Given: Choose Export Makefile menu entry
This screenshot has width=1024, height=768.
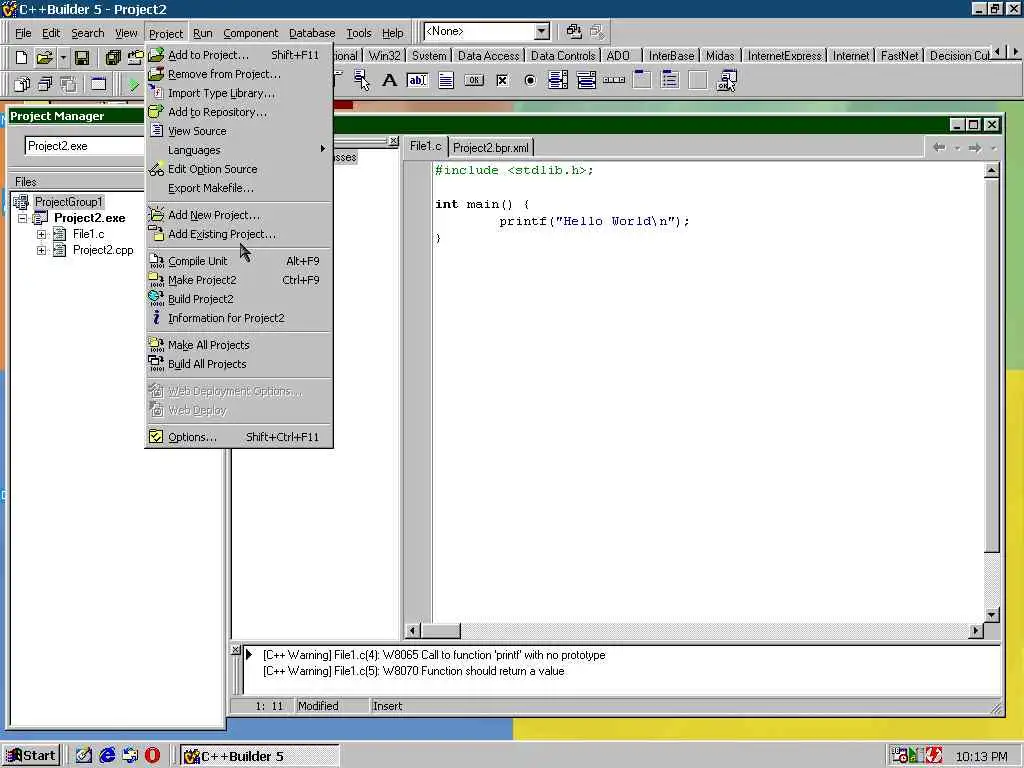Looking at the screenshot, I should (x=238, y=188).
